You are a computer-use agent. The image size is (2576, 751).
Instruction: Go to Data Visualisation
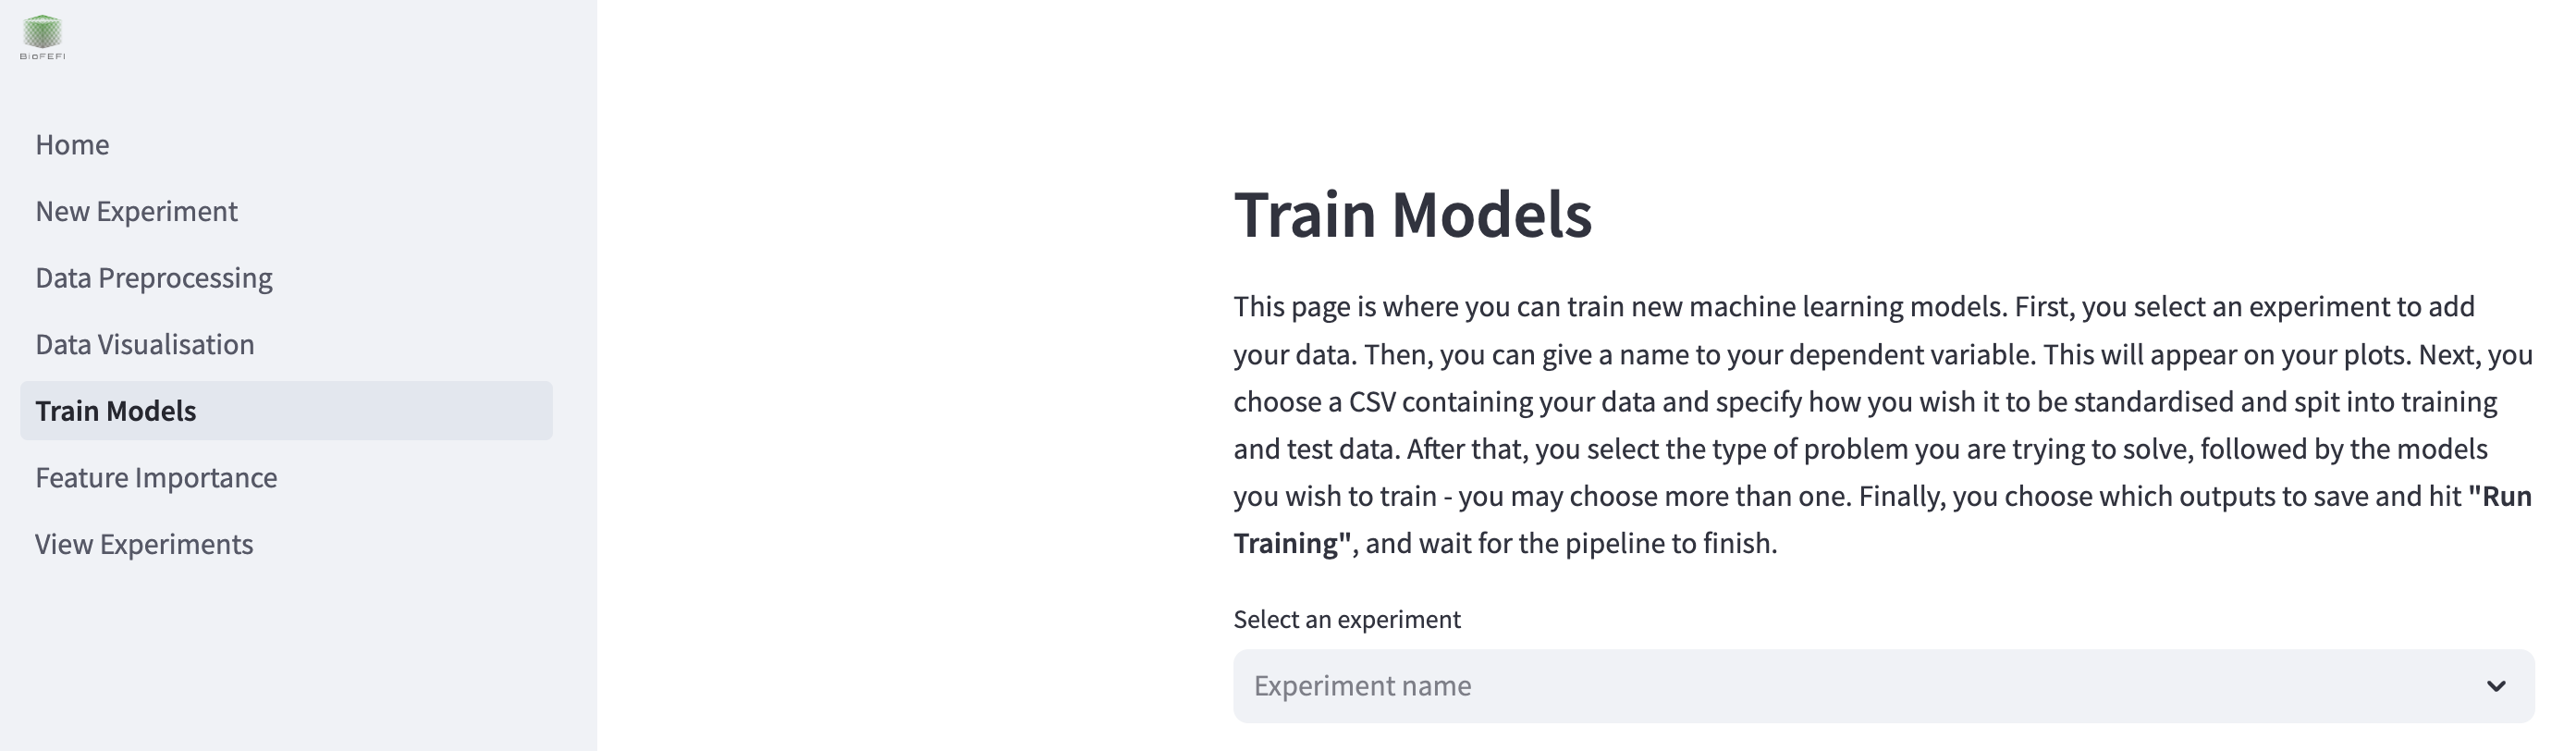[x=144, y=344]
